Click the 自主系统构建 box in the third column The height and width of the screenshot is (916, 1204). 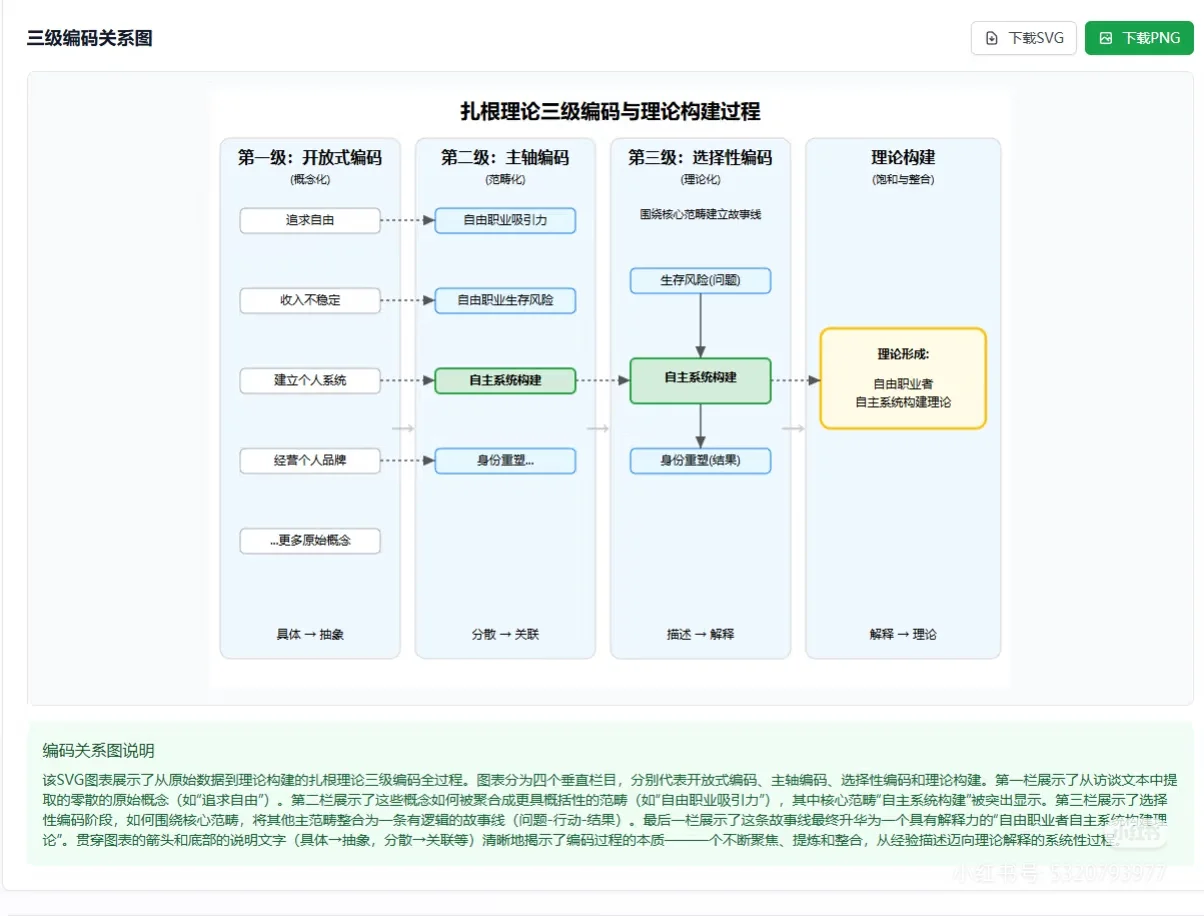(700, 380)
